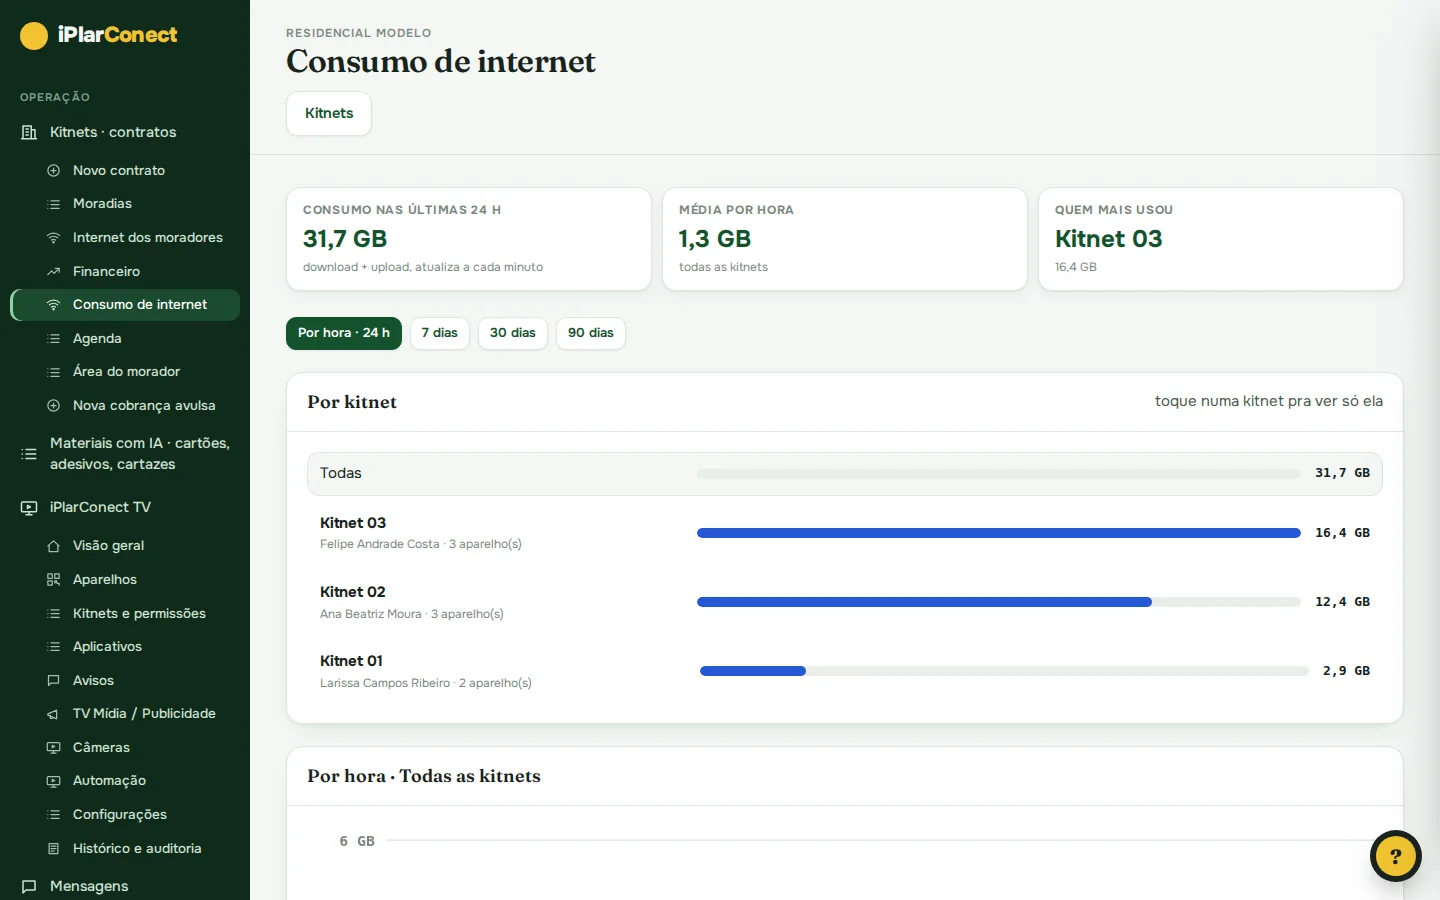
Task: Click the screen icon beside Automação
Action: (x=54, y=781)
